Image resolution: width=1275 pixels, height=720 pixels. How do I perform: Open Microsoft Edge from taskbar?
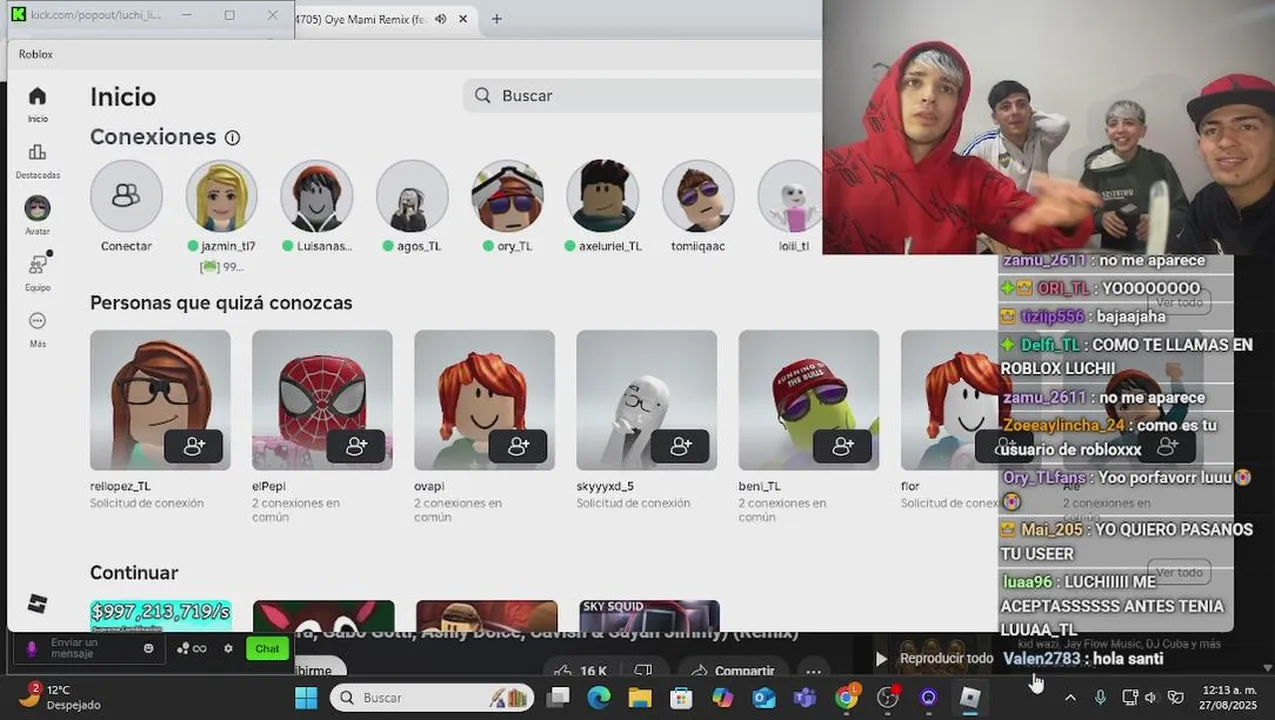coord(600,697)
